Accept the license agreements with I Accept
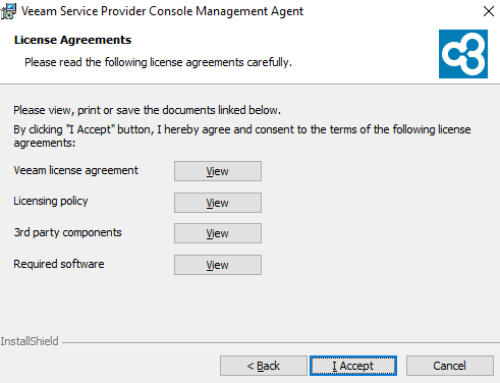This screenshot has height=383, width=500. (x=353, y=366)
